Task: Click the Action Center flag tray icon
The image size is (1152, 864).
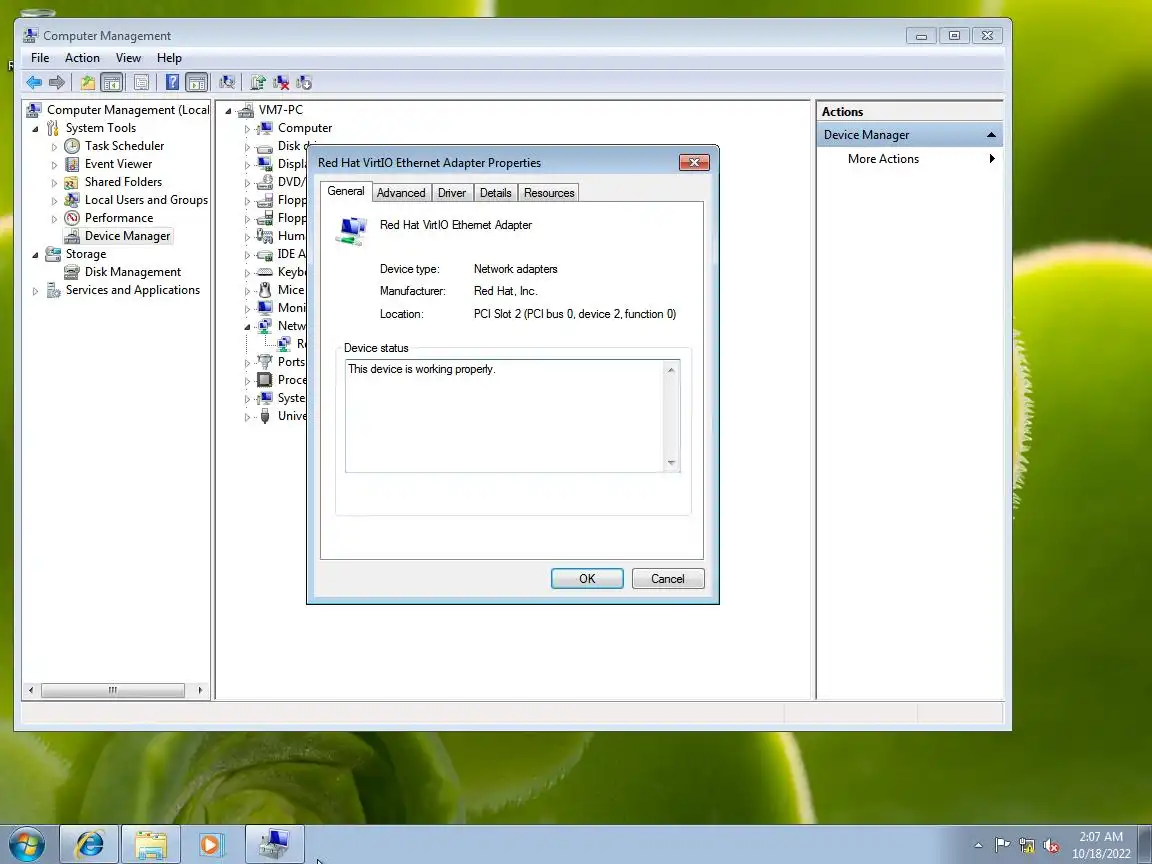Action: point(1002,846)
